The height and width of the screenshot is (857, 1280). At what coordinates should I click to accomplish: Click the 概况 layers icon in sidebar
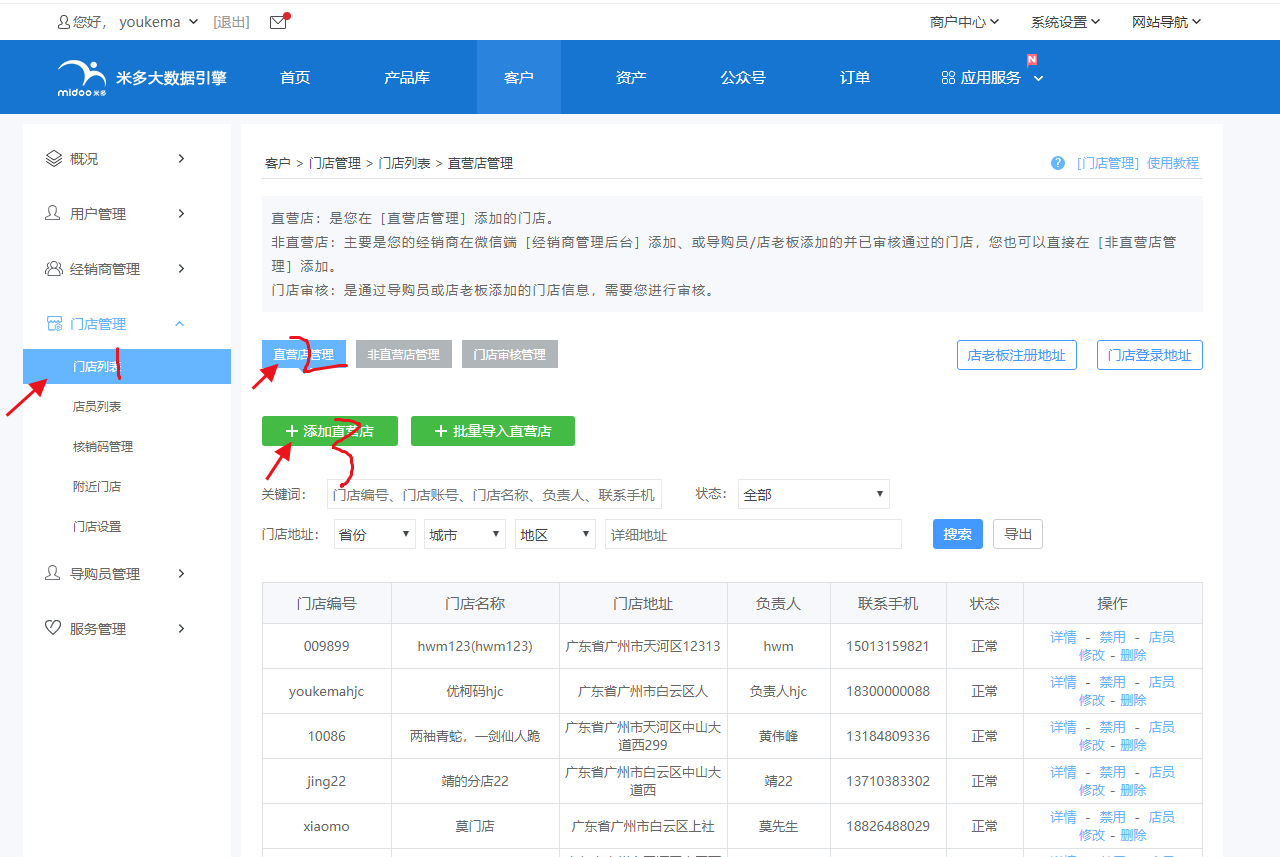click(x=54, y=159)
